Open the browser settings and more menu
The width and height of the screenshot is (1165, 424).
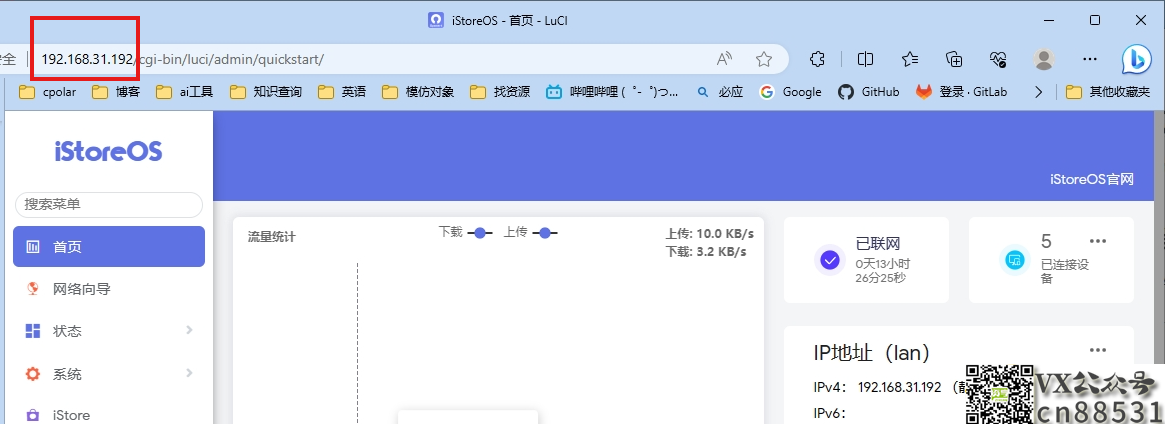[x=1089, y=59]
